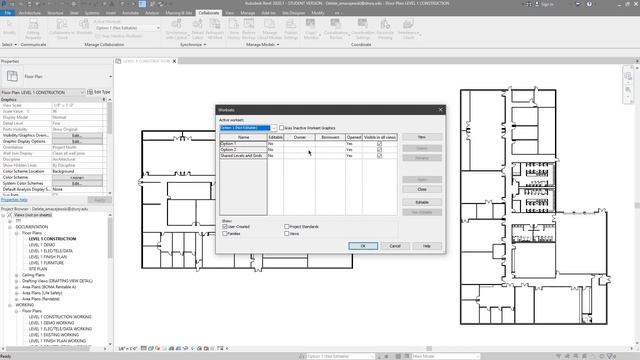Expand Synchronize panel dropdown
640x360 pixels.
pyautogui.click(x=205, y=44)
